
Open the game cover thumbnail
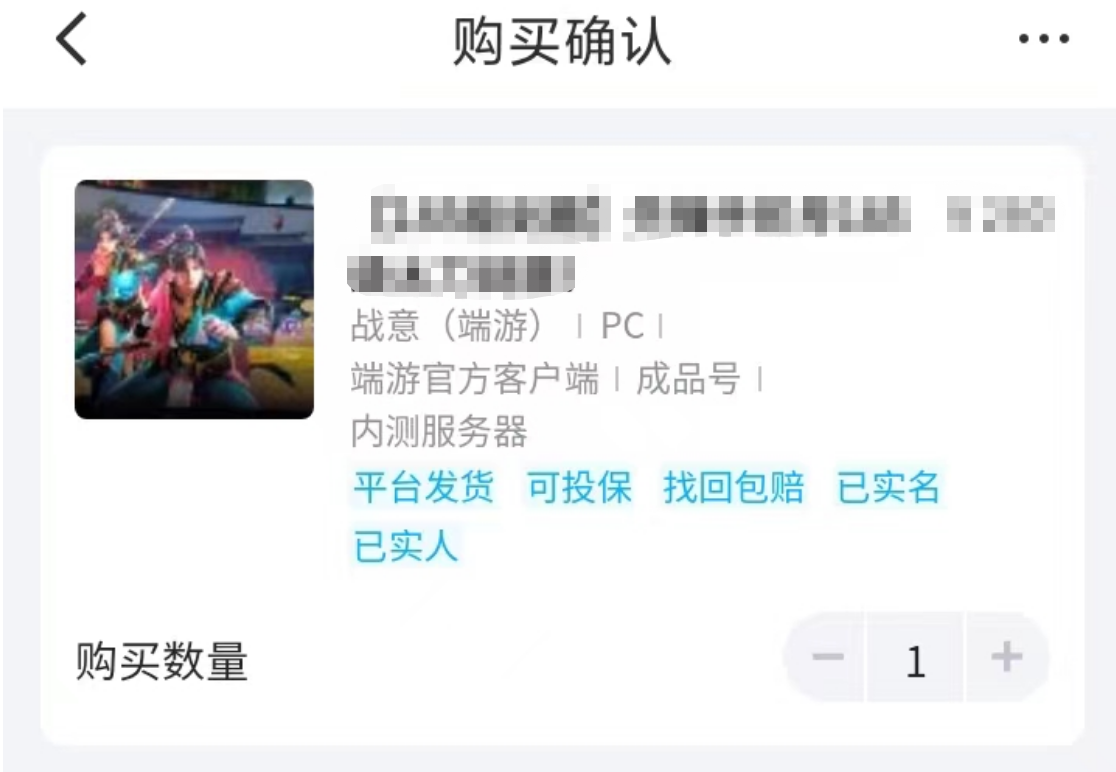[x=194, y=300]
